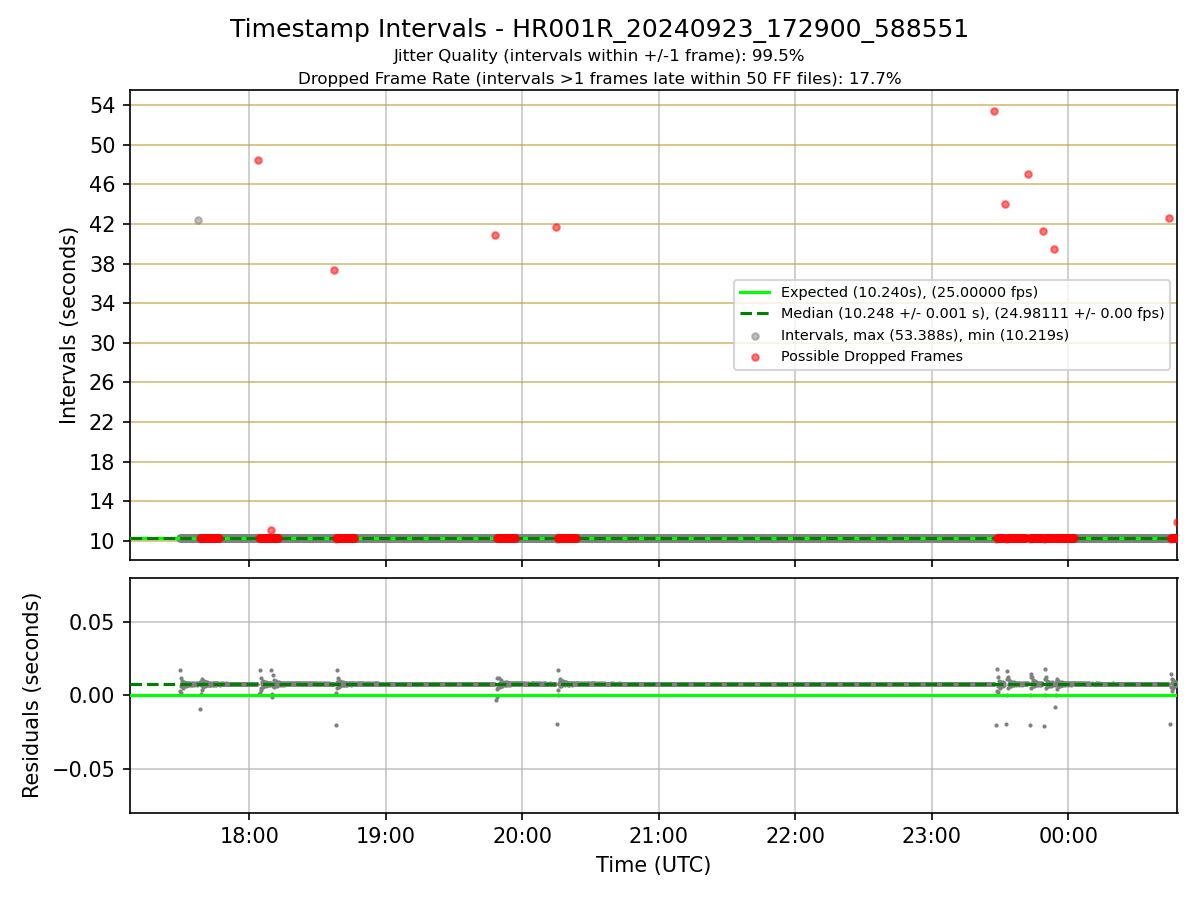The image size is (1200, 900).
Task: Click the red dropped-frame point near 37 seconds
Action: coord(334,270)
